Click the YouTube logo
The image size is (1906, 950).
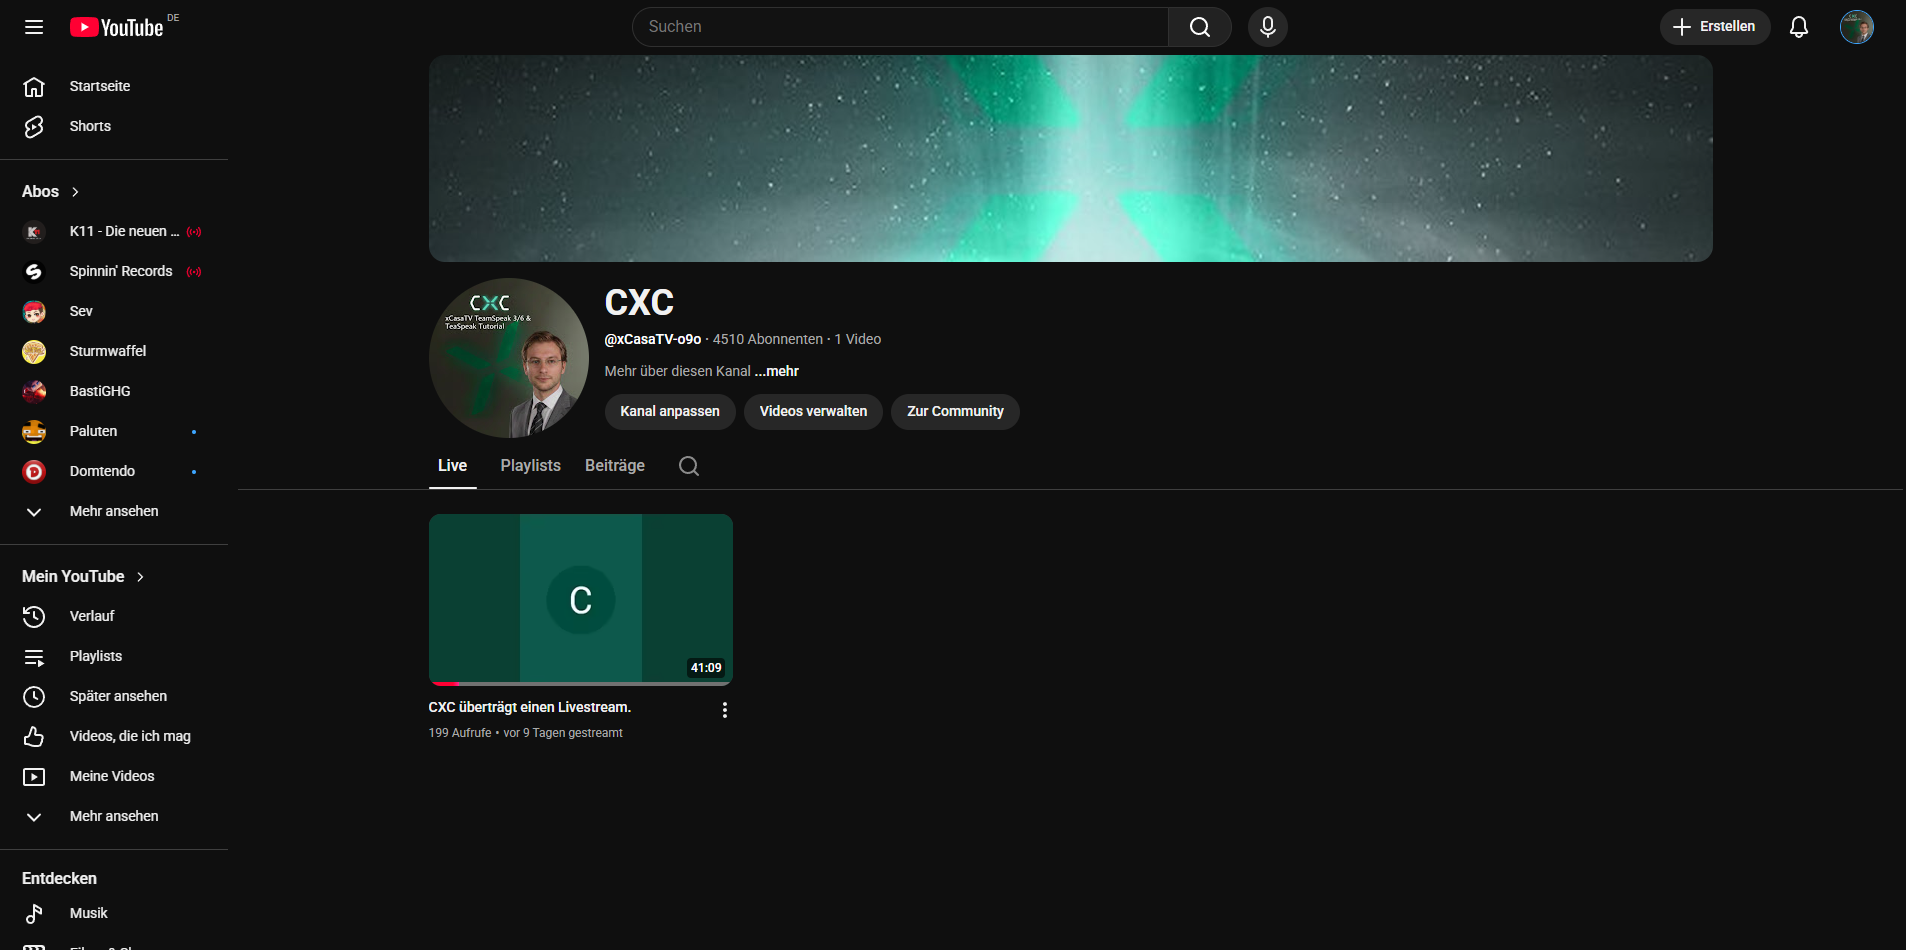pos(117,27)
